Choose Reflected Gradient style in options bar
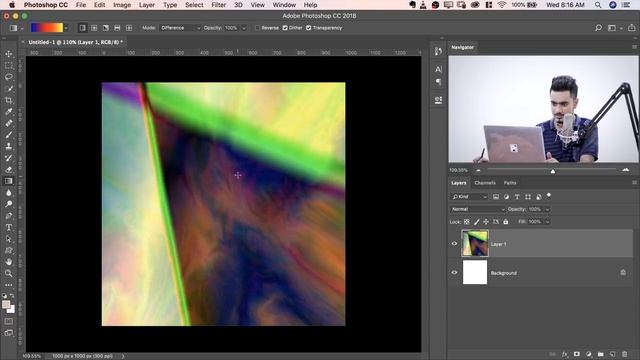Viewport: 640px width, 360px height. pos(117,28)
